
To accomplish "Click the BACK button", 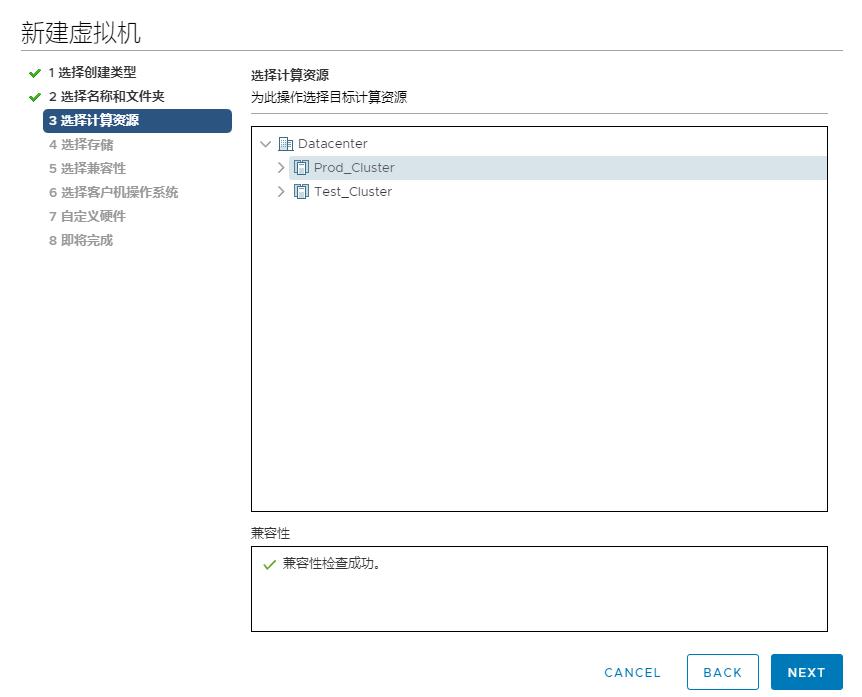I will click(x=723, y=672).
